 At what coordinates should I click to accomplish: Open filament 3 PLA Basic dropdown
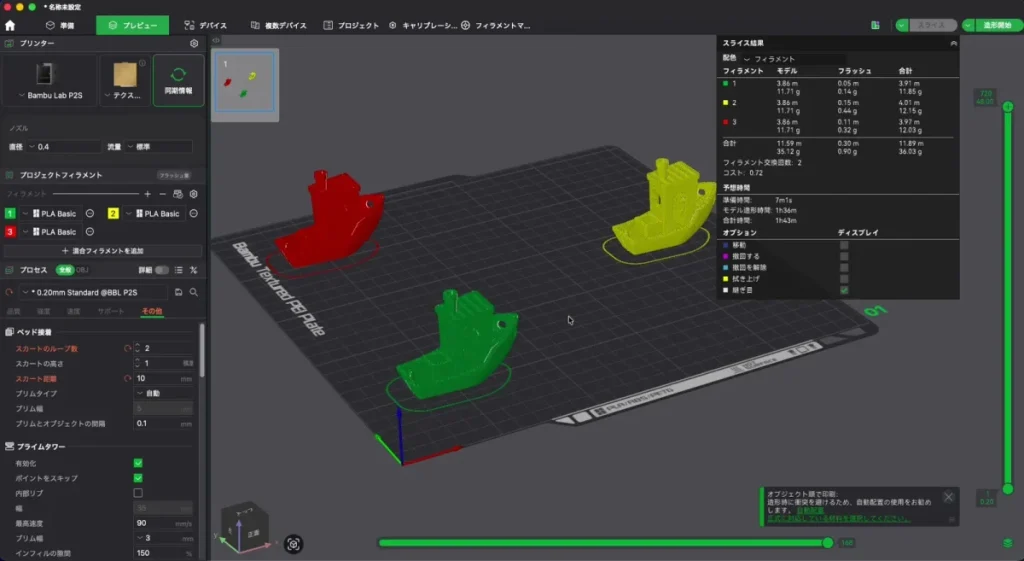pos(52,232)
